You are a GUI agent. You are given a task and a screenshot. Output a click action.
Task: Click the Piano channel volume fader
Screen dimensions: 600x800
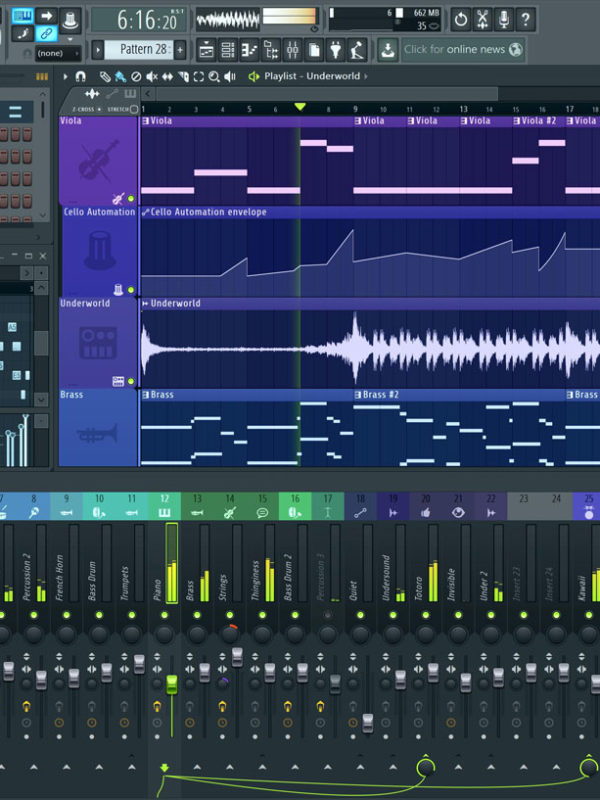pyautogui.click(x=171, y=684)
